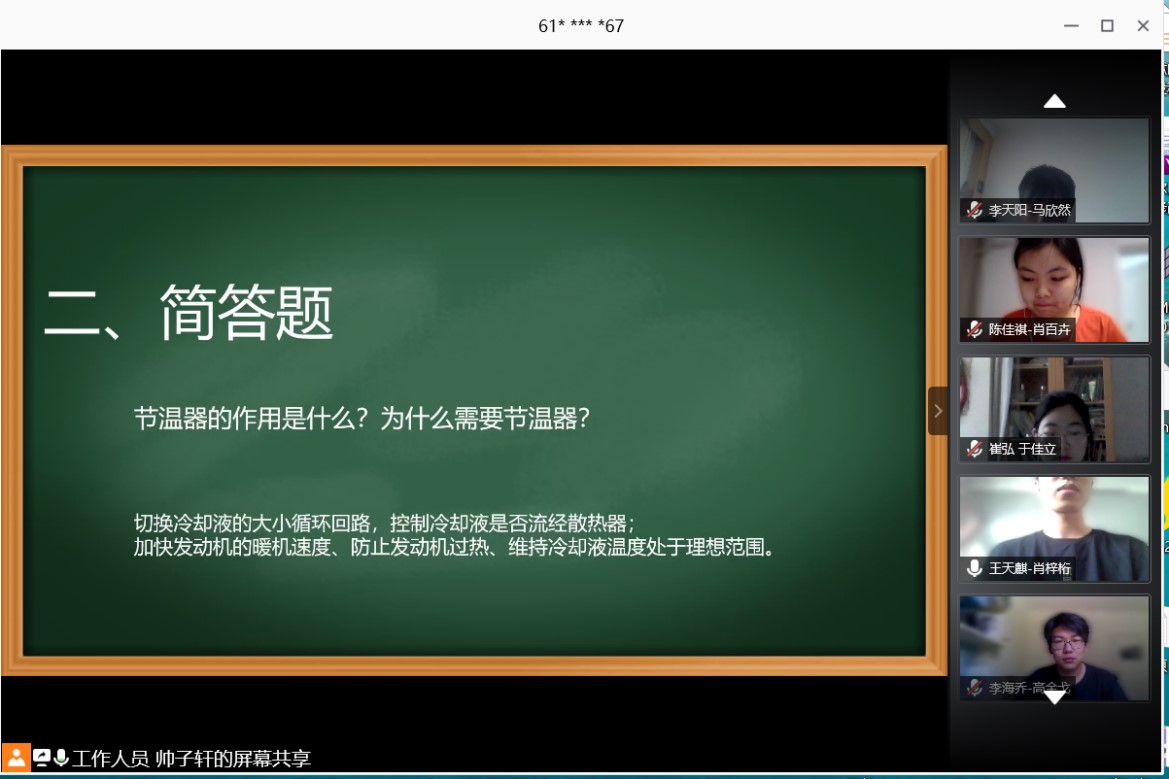This screenshot has height=779, width=1169.
Task: Toggle muted mic icon for 李海乔
Action: click(974, 688)
